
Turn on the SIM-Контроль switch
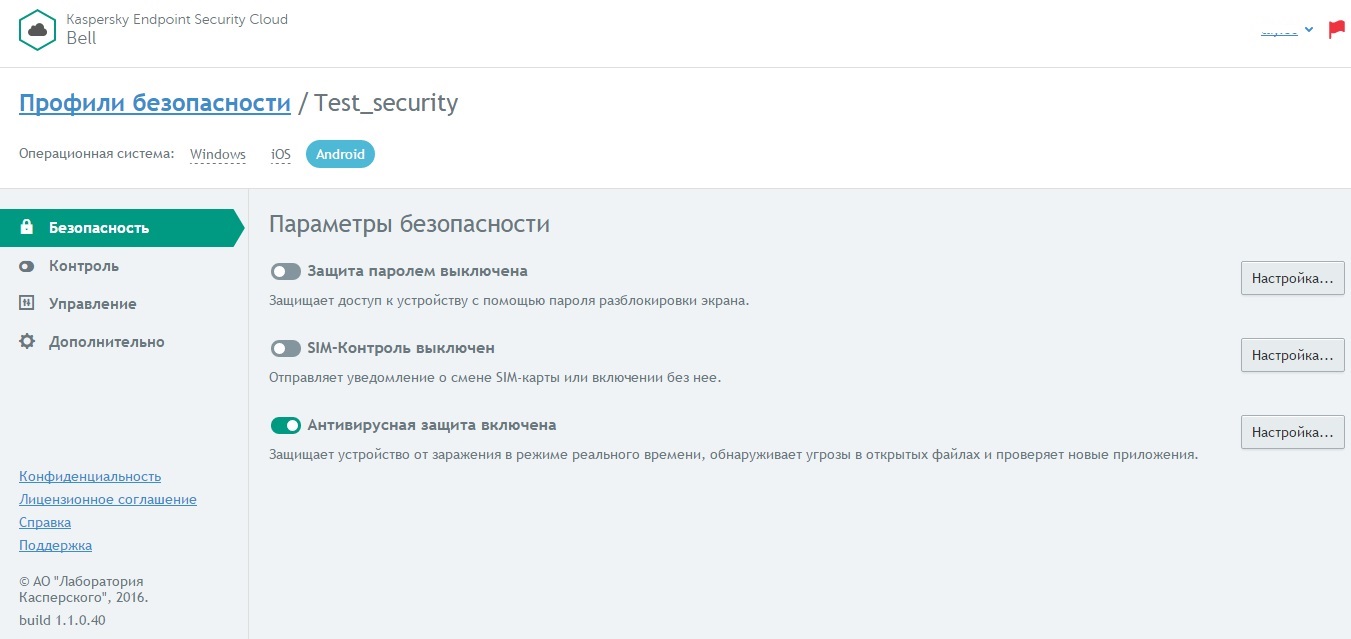[286, 348]
